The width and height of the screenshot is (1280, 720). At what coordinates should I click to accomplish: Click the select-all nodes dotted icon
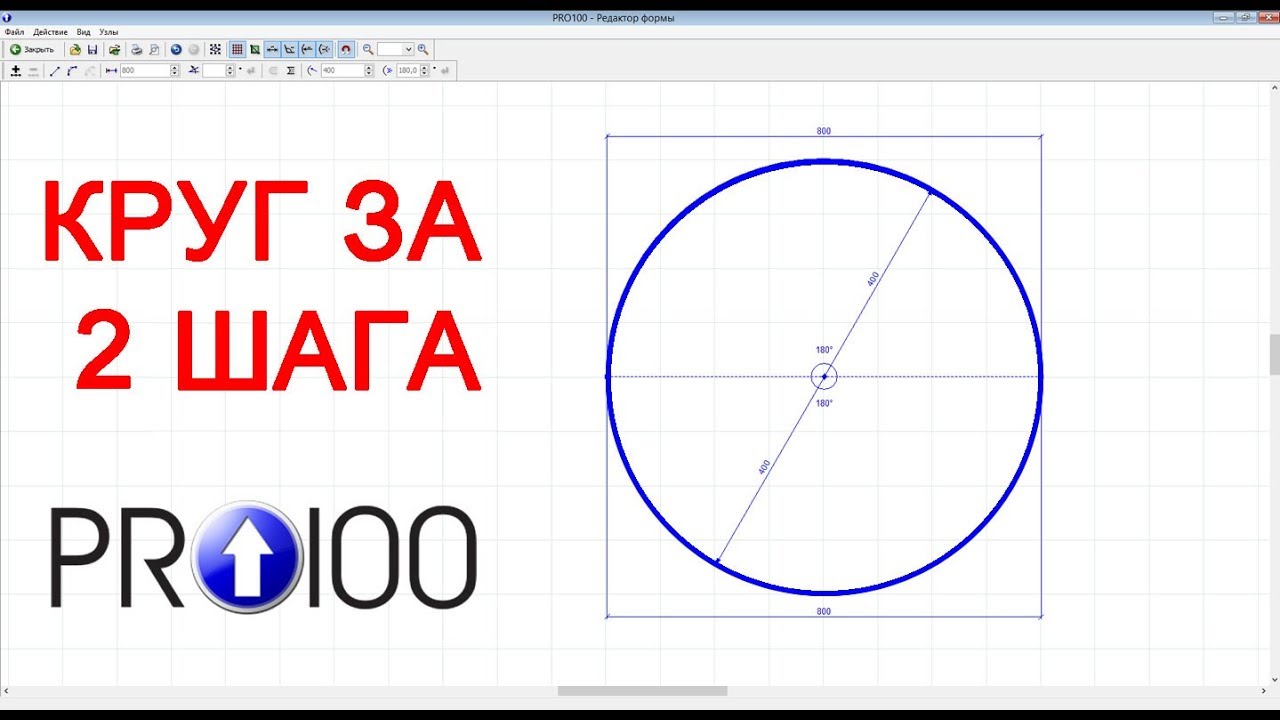tap(215, 49)
